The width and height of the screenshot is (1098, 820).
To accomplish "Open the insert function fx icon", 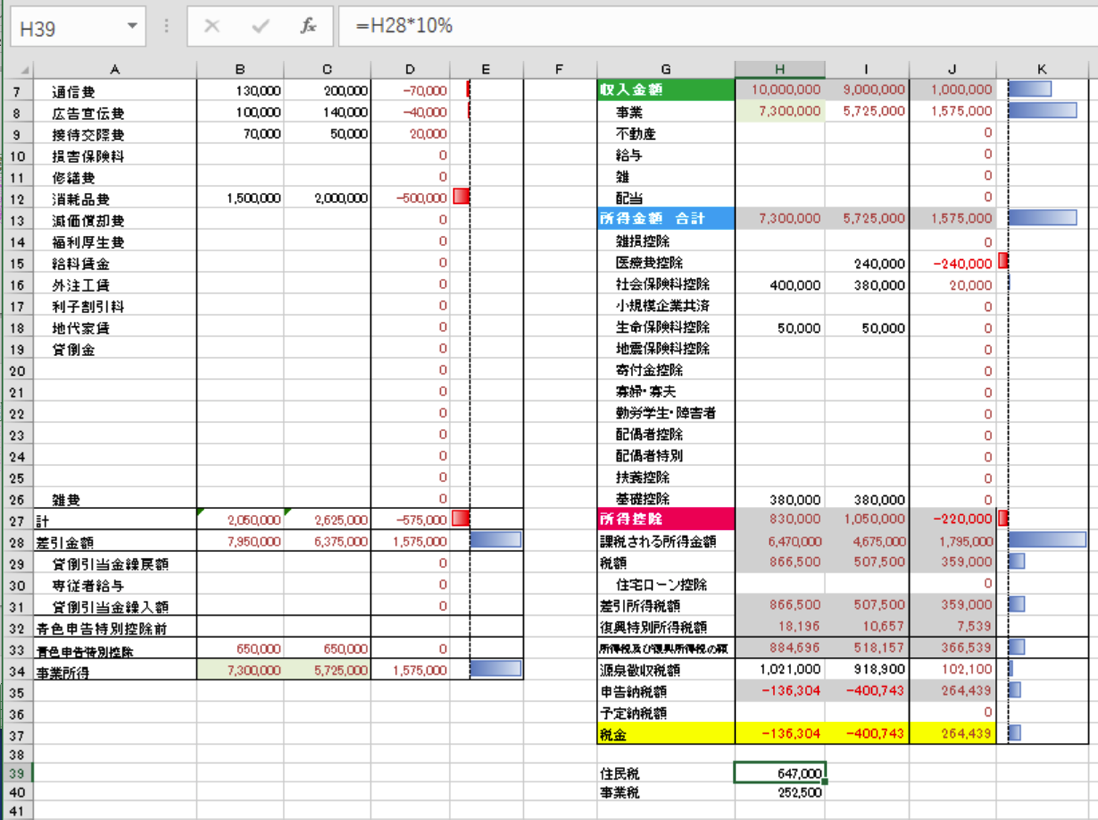I will [308, 27].
